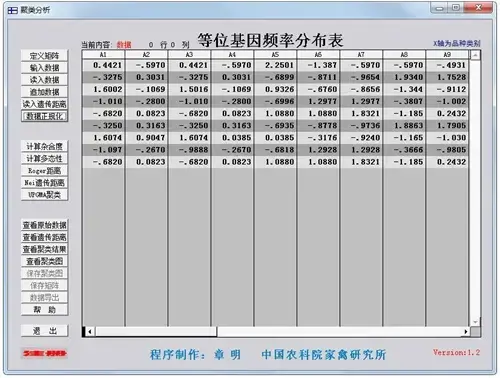Image resolution: width=500 pixels, height=378 pixels.
Task: Select column header A5
Action: point(275,55)
